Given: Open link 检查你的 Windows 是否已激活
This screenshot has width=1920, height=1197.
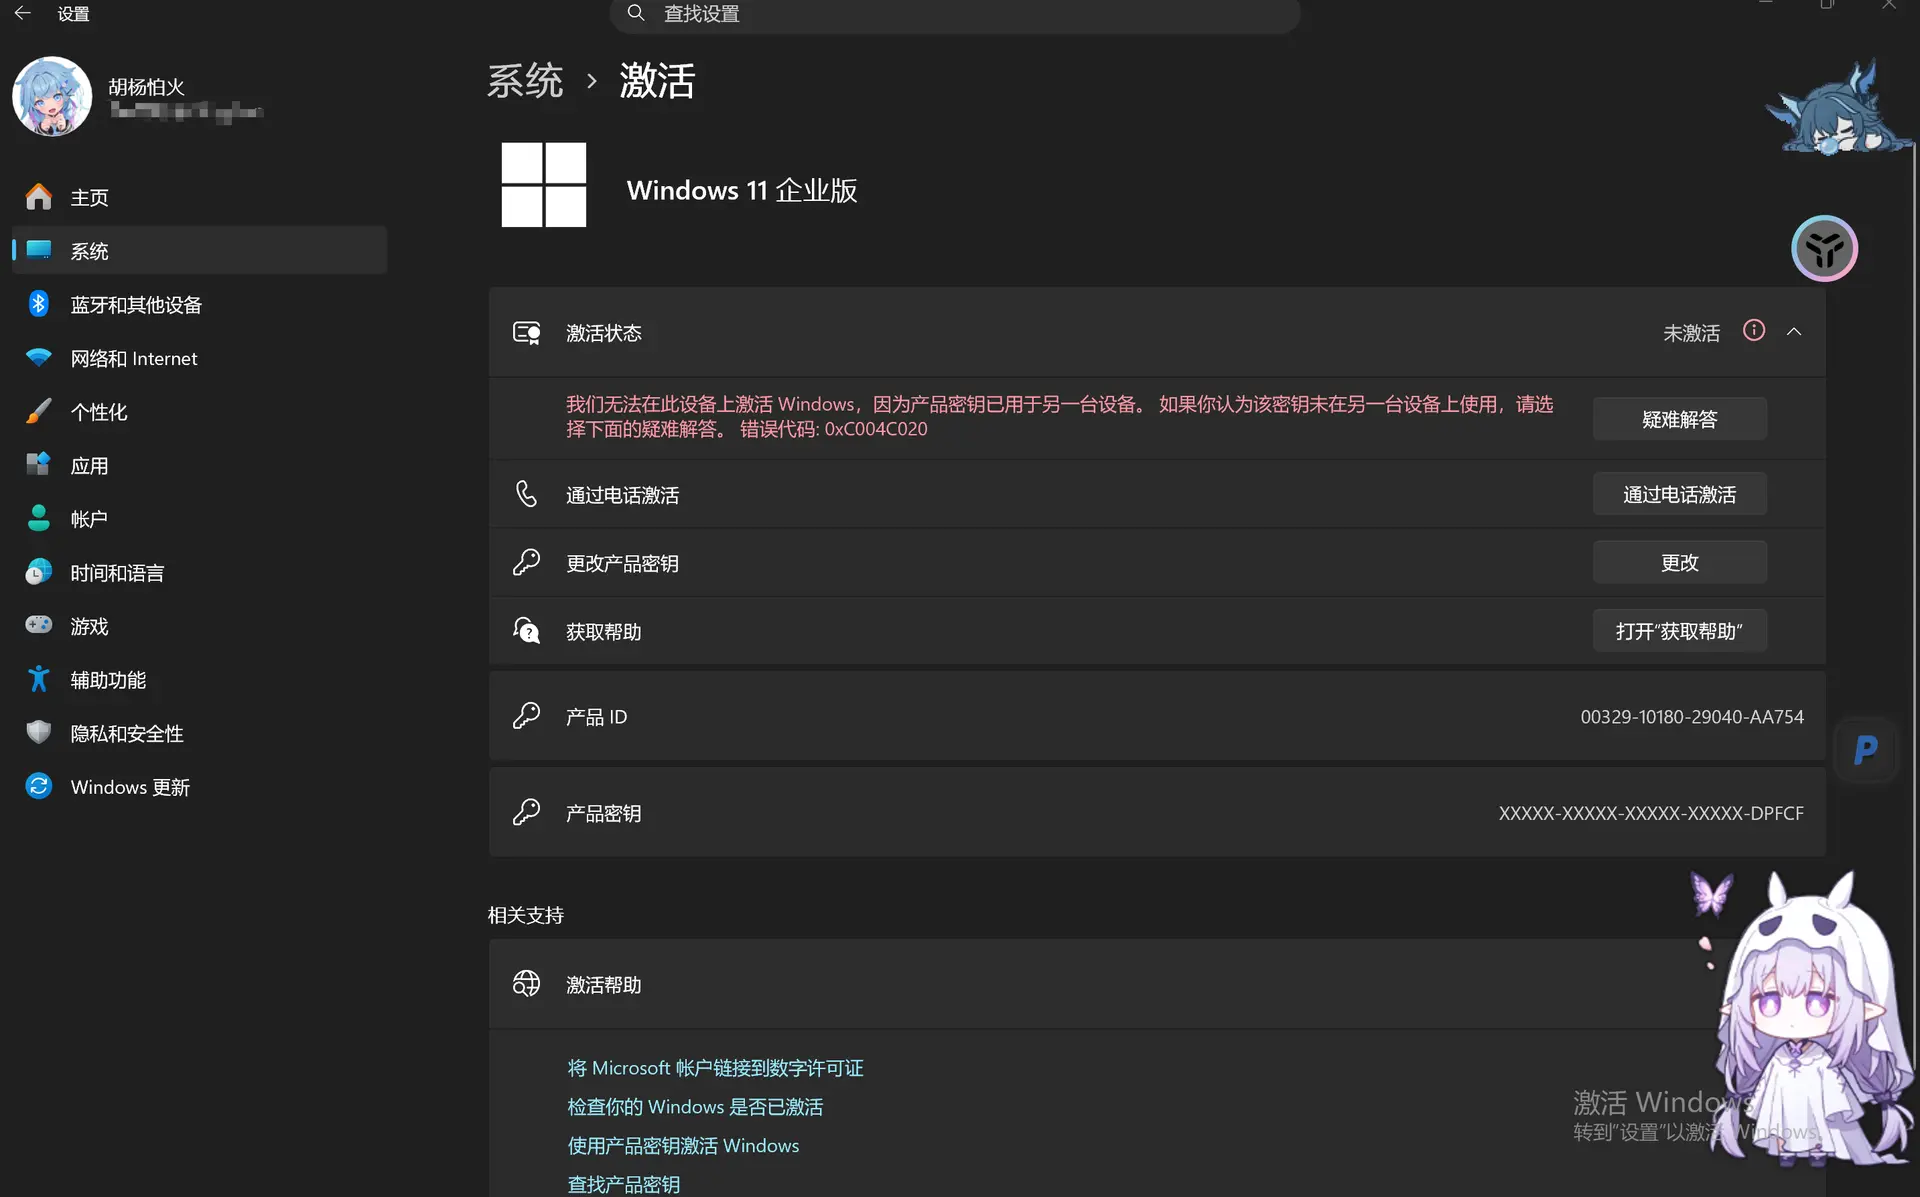Looking at the screenshot, I should [695, 1107].
